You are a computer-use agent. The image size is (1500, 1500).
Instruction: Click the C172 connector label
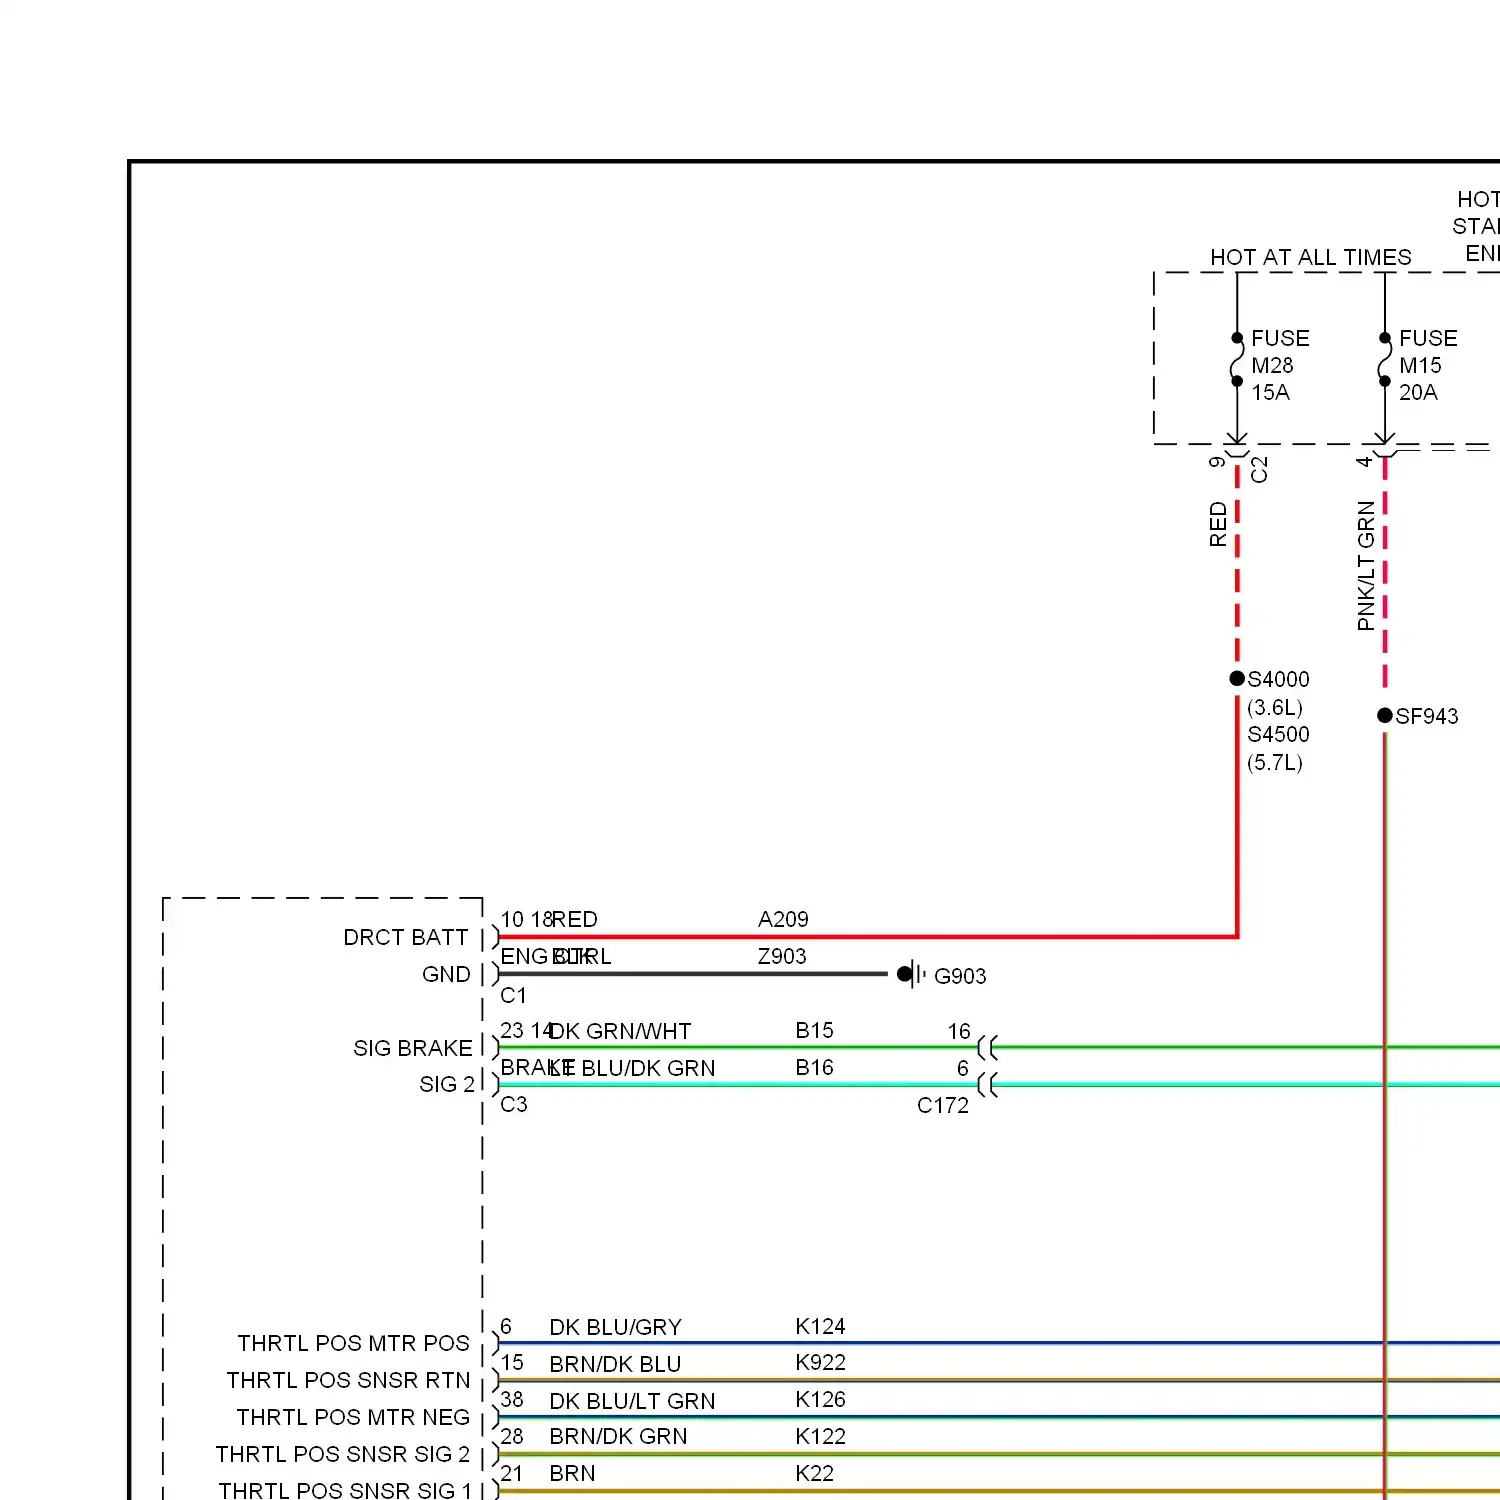[x=943, y=1105]
